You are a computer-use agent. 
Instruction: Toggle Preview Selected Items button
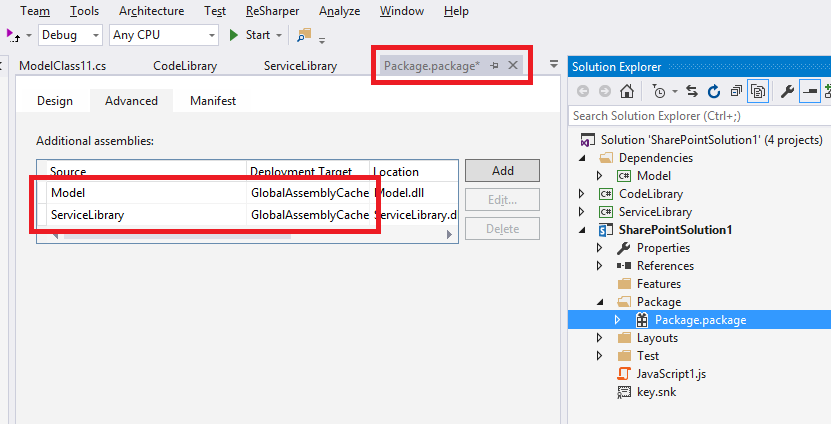point(809,91)
